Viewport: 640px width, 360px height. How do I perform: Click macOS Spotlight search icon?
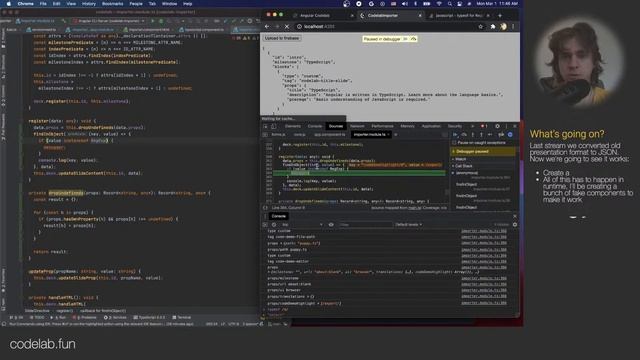click(x=449, y=4)
